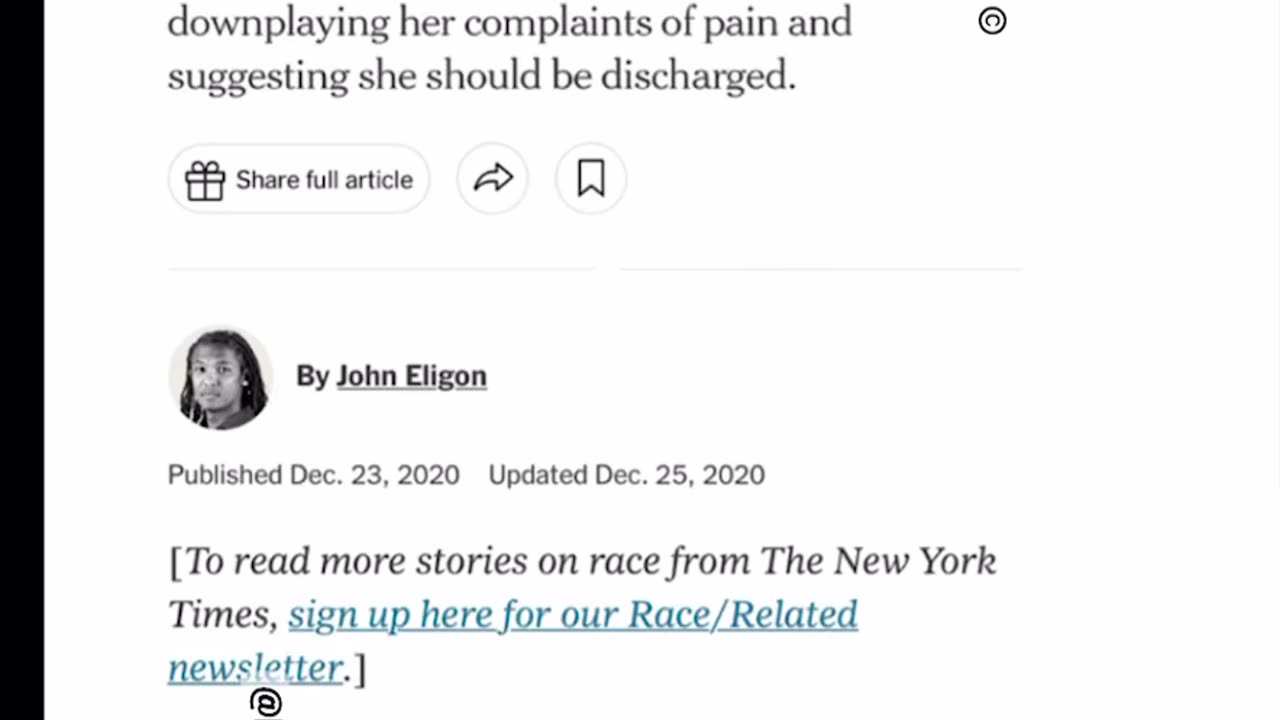Click the right segment of the horizontal divider

click(820, 268)
